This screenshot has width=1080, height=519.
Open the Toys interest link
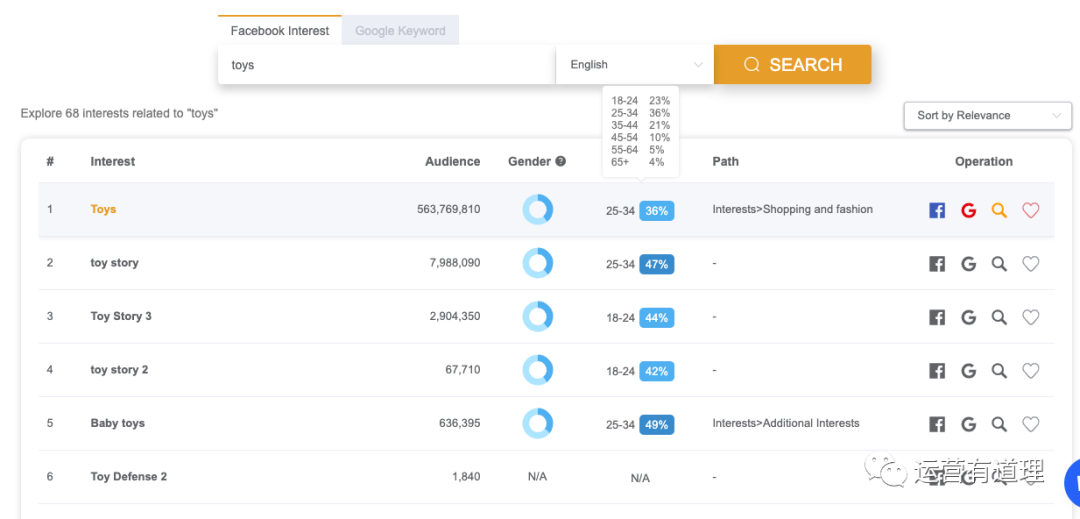[x=103, y=210]
